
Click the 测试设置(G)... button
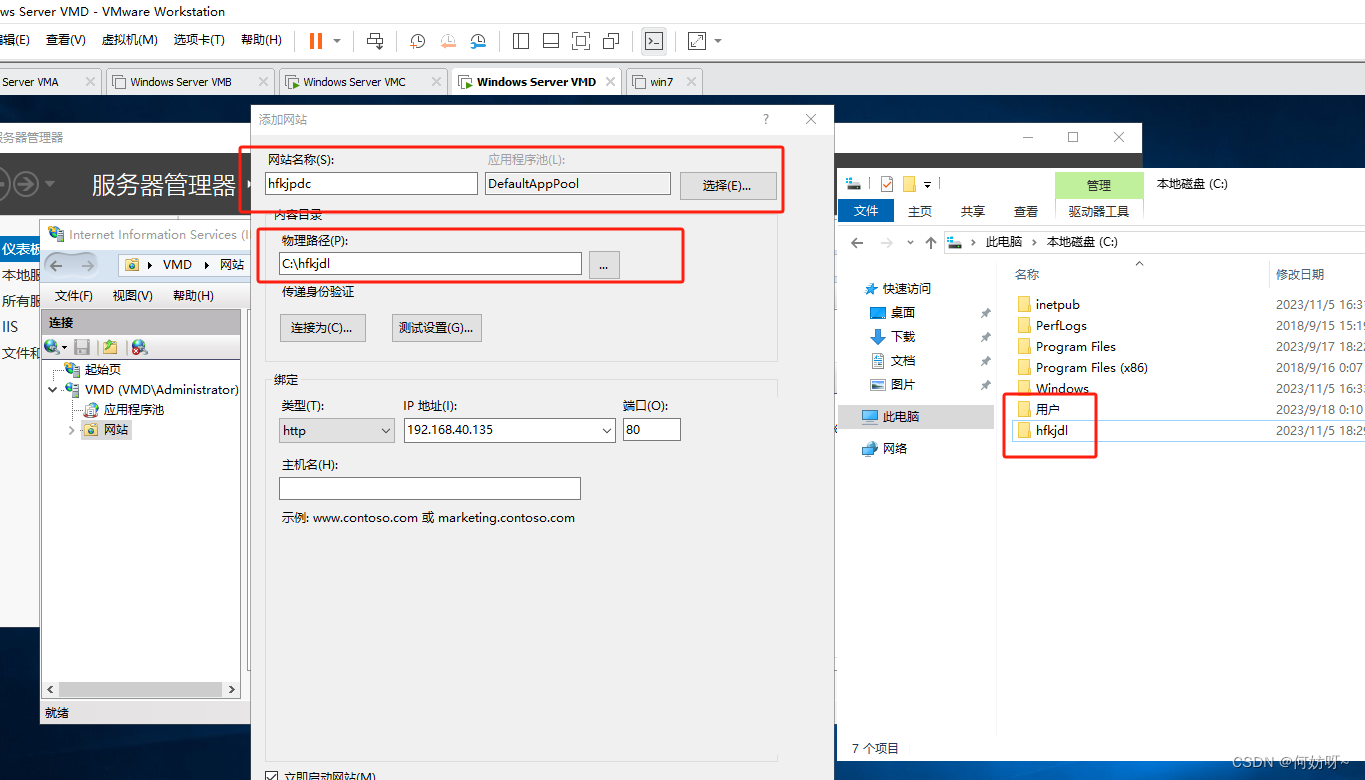[x=436, y=328]
